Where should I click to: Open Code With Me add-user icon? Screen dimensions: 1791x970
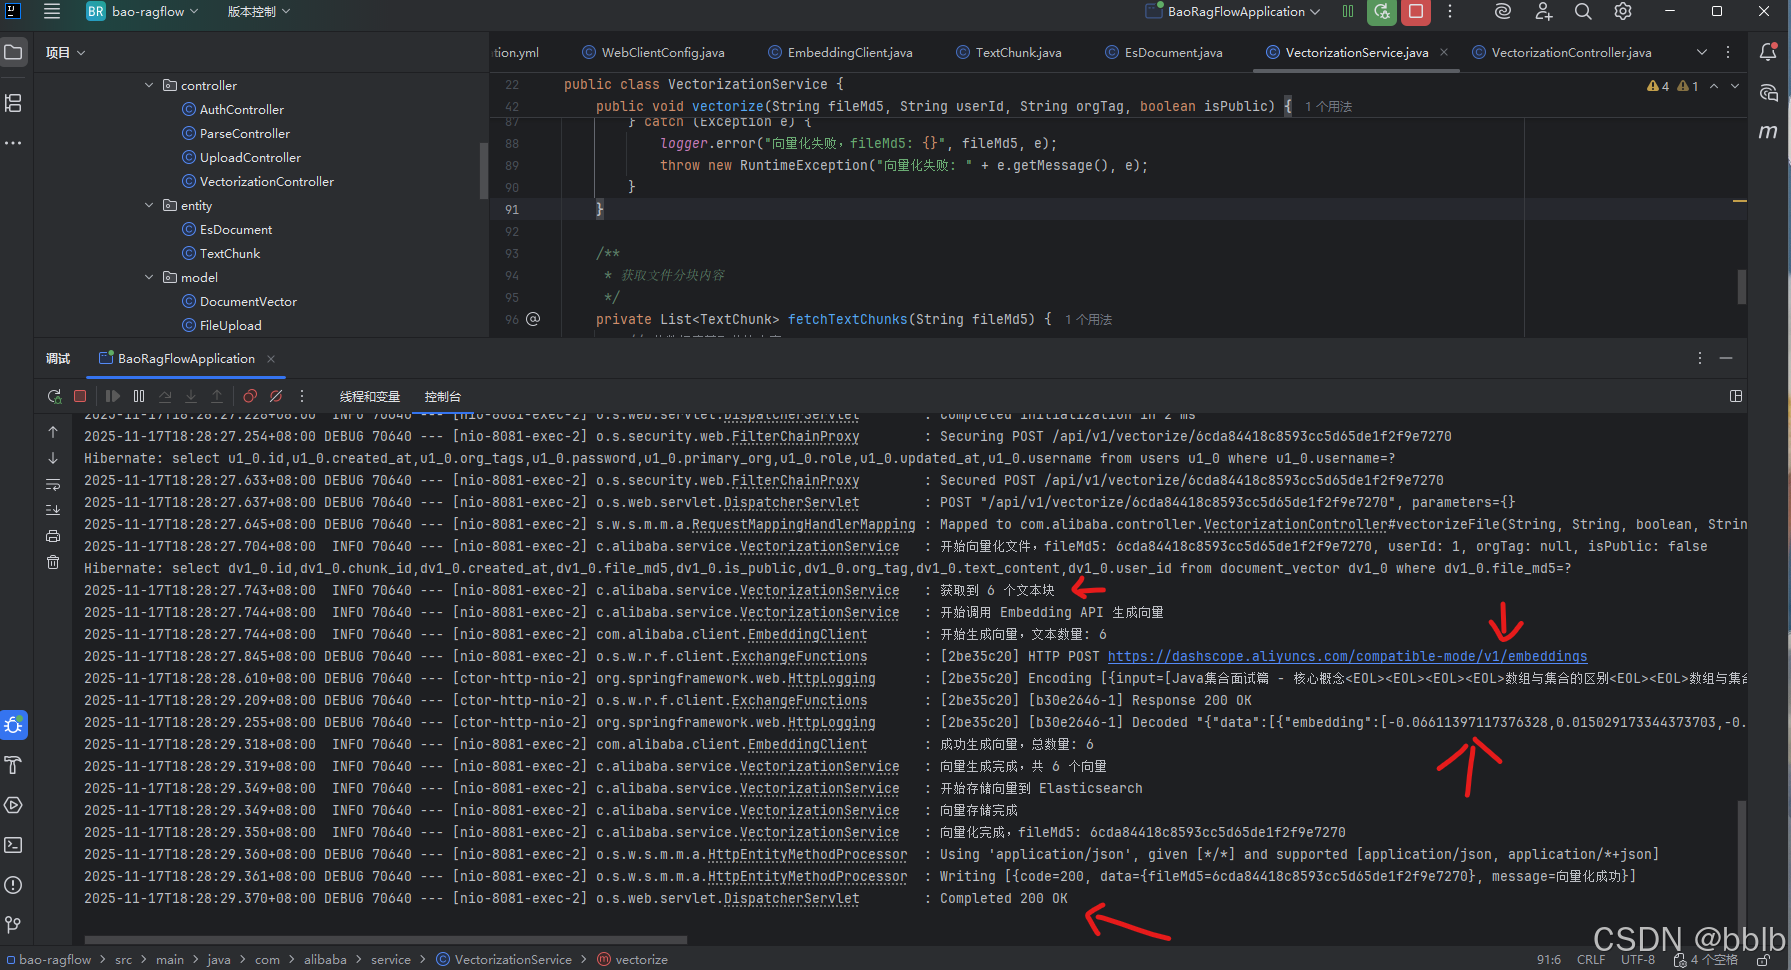[x=1543, y=12]
